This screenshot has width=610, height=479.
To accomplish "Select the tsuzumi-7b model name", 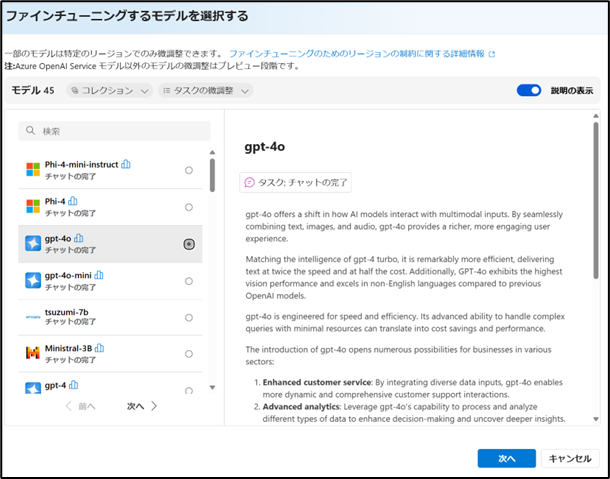I will pyautogui.click(x=67, y=312).
